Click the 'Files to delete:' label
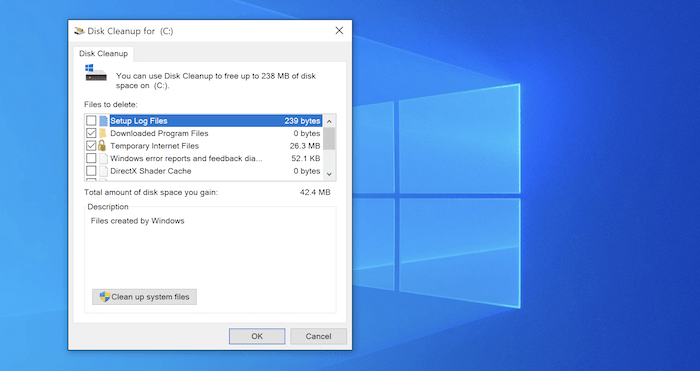The width and height of the screenshot is (700, 371). tap(111, 104)
